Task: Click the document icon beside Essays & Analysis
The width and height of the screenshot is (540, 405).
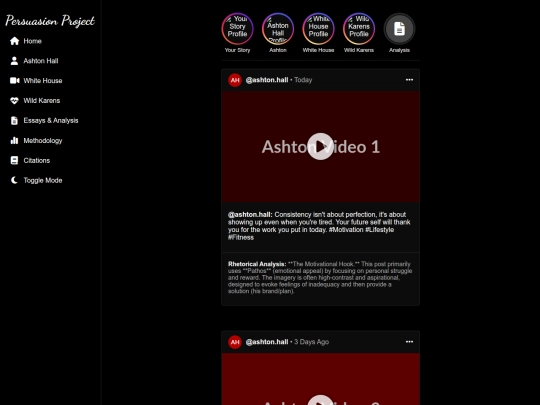Action: [x=14, y=121]
